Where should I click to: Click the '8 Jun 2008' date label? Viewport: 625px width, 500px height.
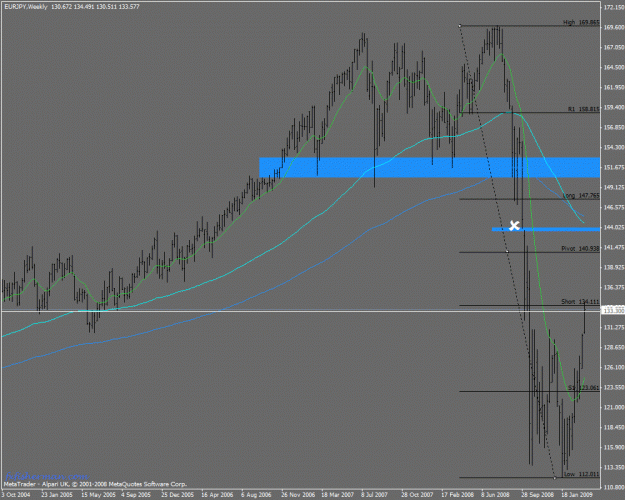tap(495, 494)
